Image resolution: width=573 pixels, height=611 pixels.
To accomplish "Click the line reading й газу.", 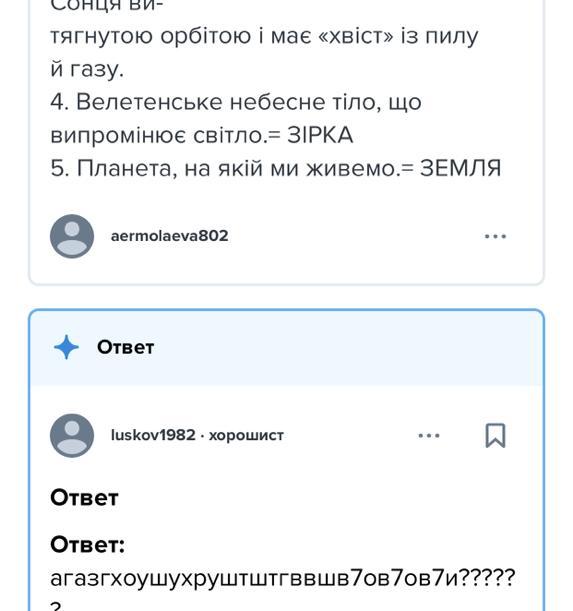I will 87,70.
